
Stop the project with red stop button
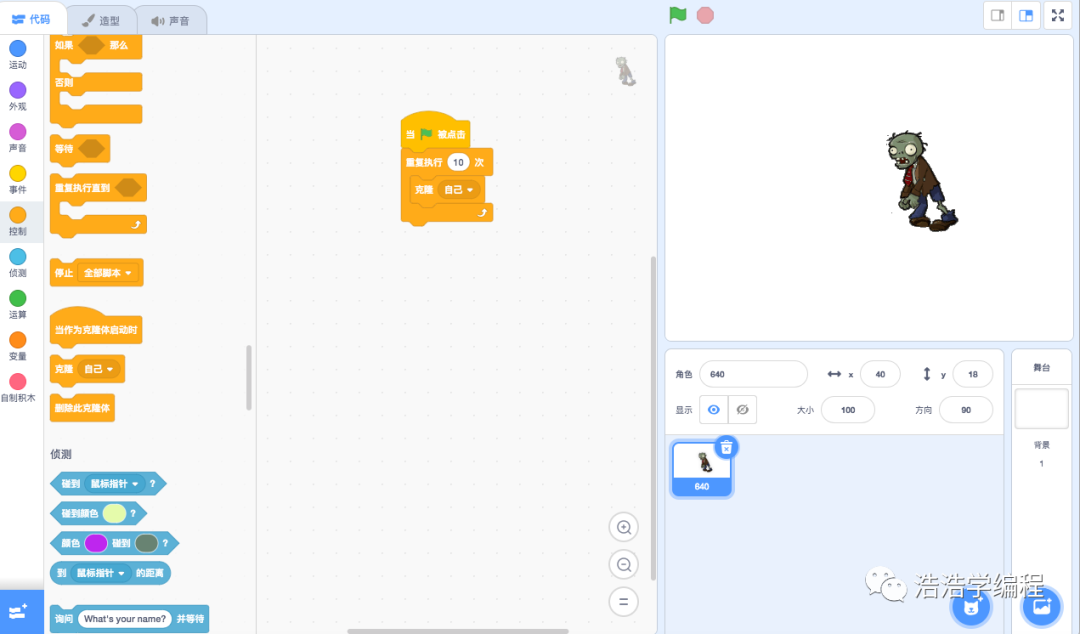pos(705,15)
